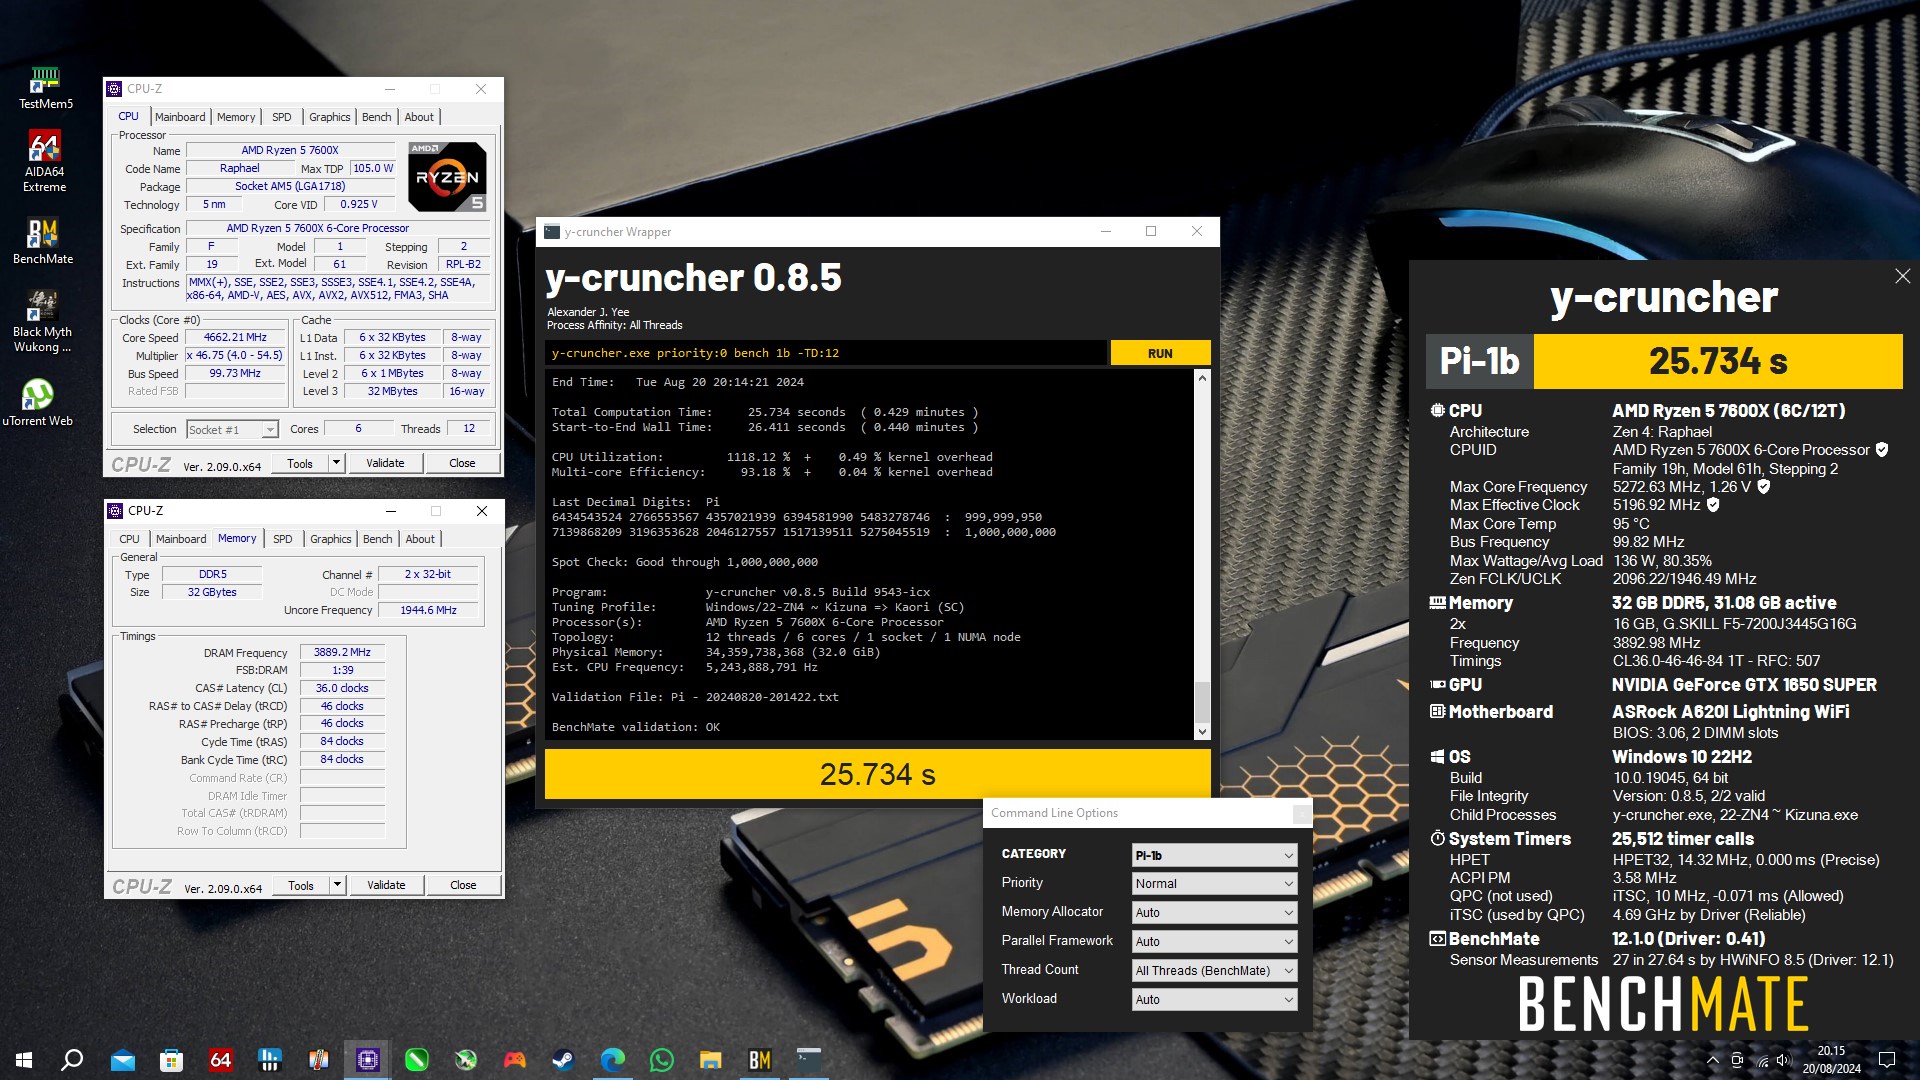Click the yellow RUN button in y-cruncher Wrapper
This screenshot has width=1920, height=1080.
(x=1160, y=353)
